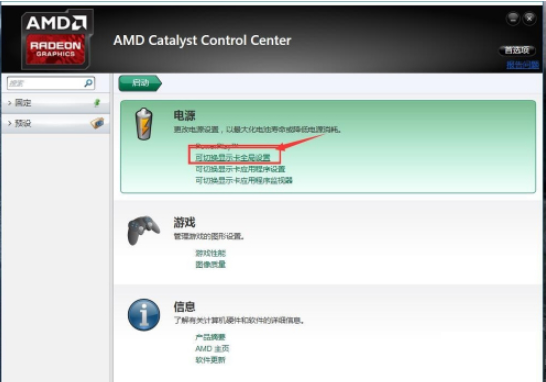This screenshot has height=382, width=546.
Task: Click the AMD Radeon Graphics logo
Action: pos(57,39)
